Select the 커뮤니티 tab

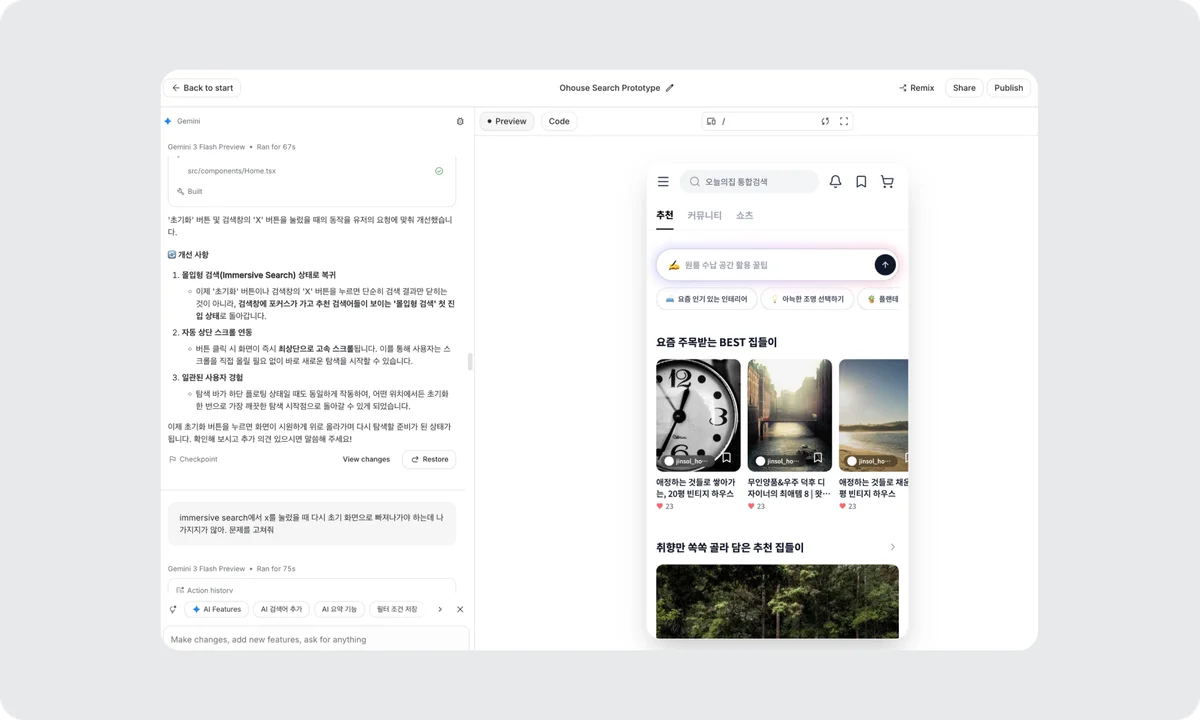coord(704,216)
